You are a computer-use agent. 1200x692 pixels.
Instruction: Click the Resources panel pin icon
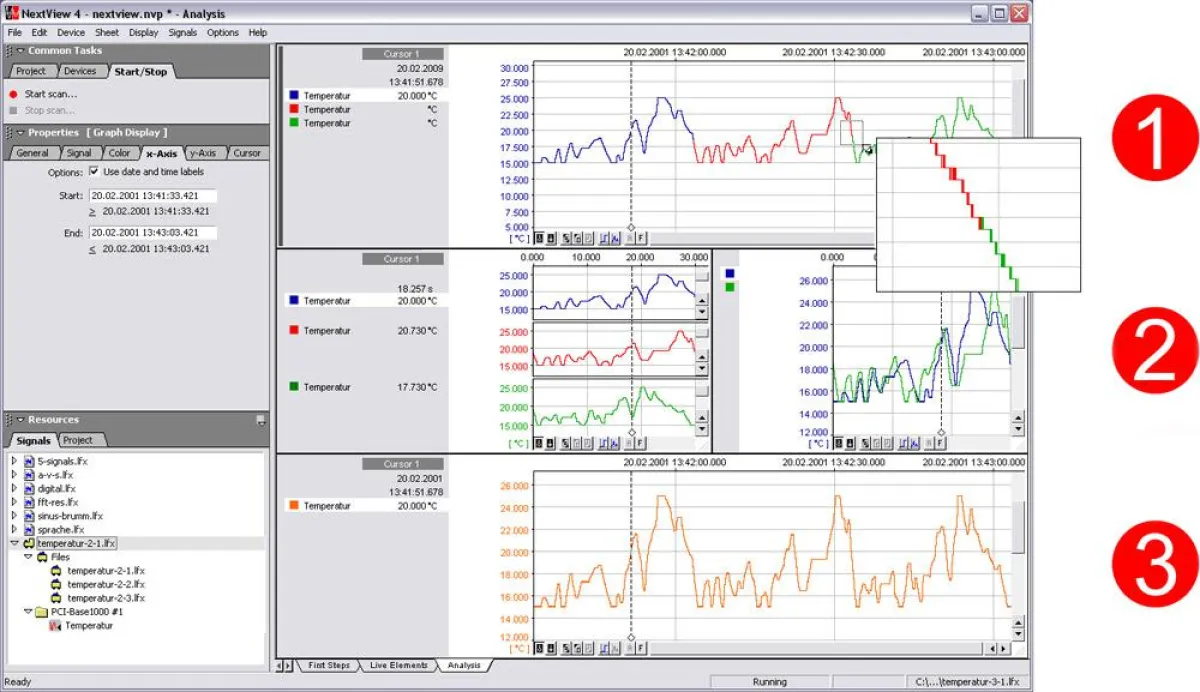pos(261,420)
